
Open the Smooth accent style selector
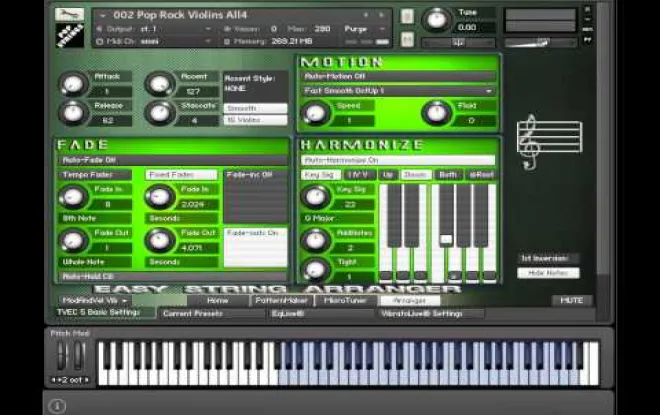255,108
